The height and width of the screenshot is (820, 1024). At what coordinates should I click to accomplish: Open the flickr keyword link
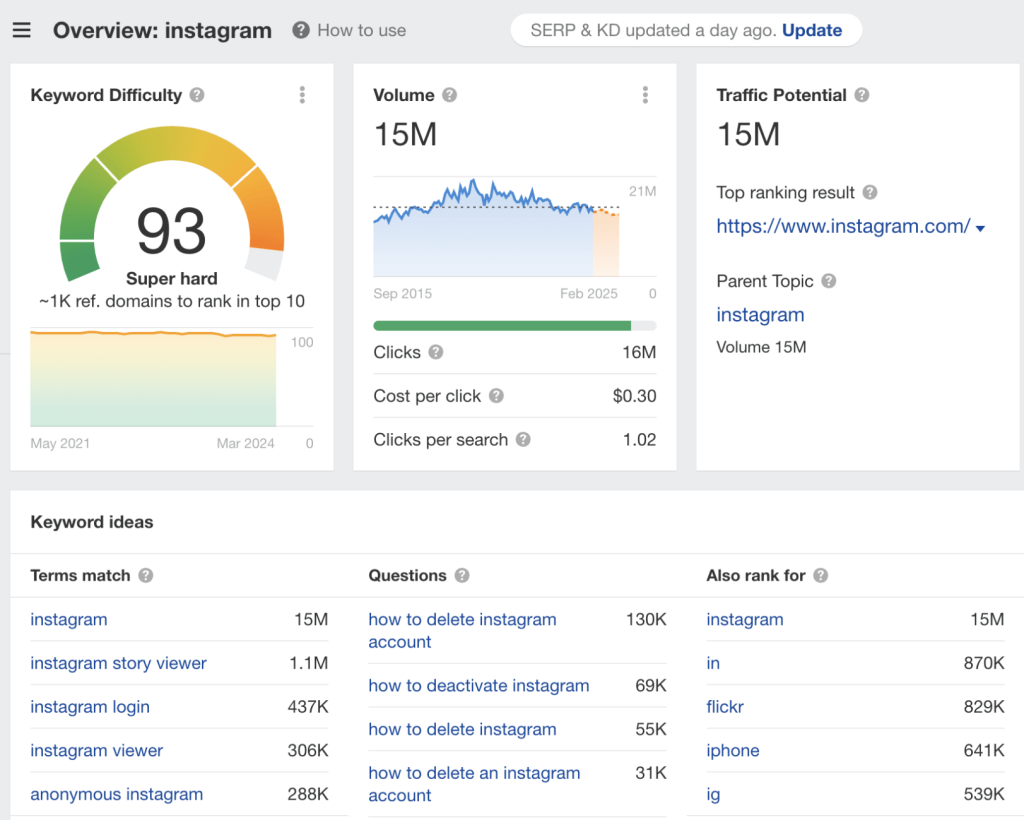[x=725, y=707]
